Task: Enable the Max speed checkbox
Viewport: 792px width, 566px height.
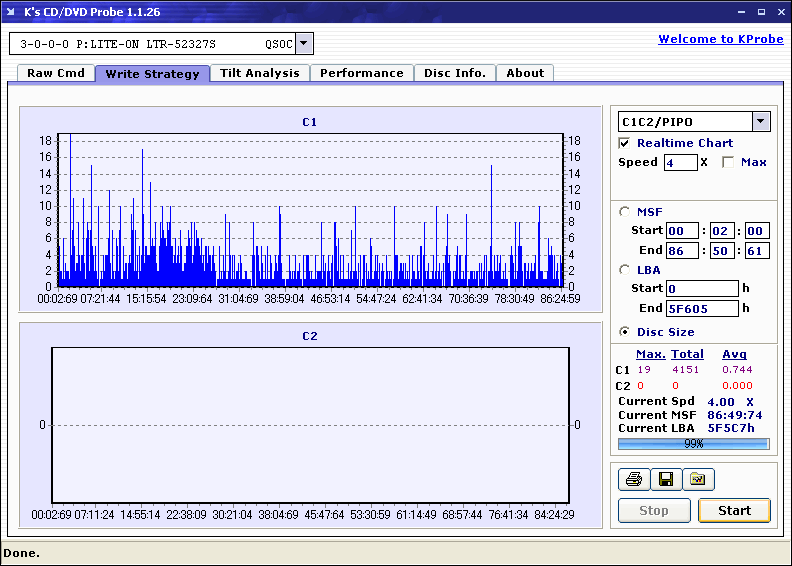Action: point(728,162)
